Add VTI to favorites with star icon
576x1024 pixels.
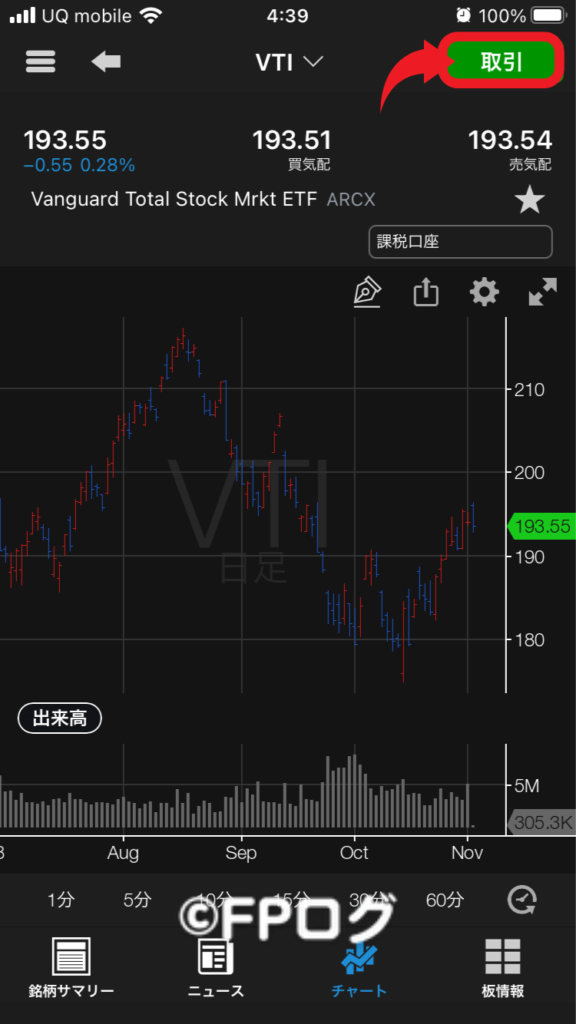530,199
